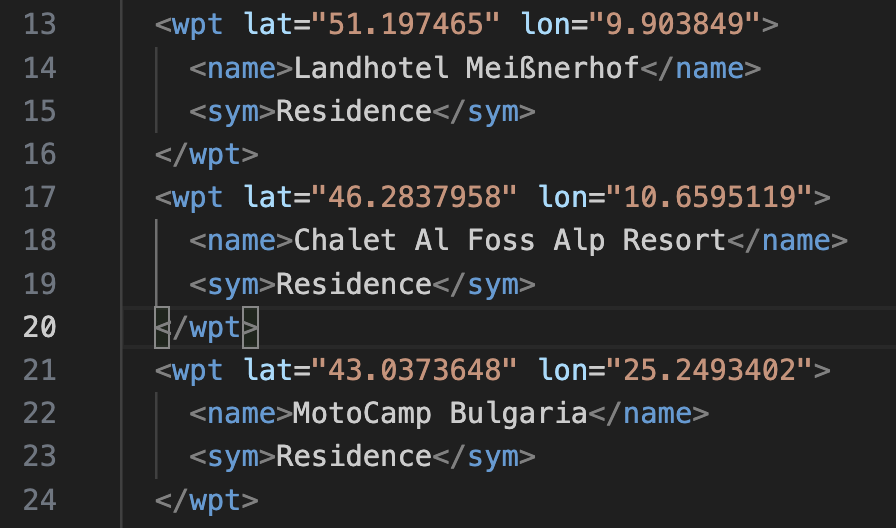Viewport: 896px width, 528px height.
Task: Click line number 13 in the gutter
Action: (39, 25)
